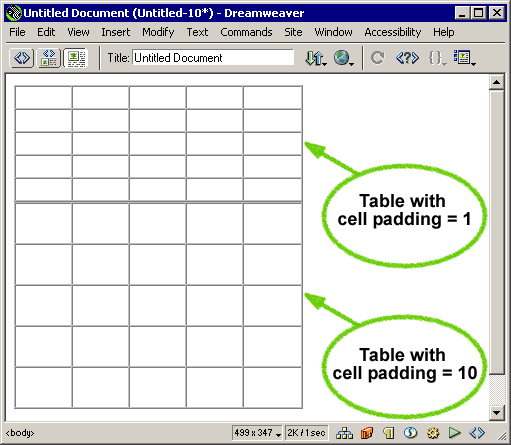Open the Commands menu
The width and height of the screenshot is (511, 445).
point(246,32)
